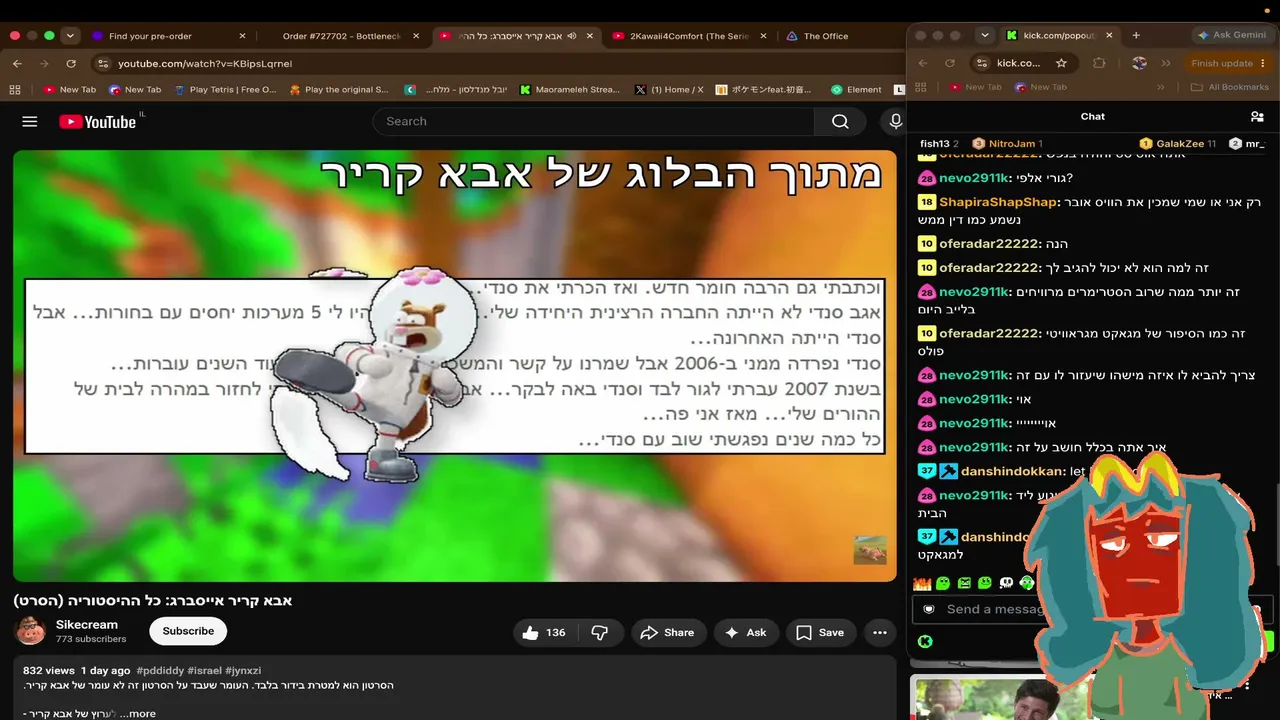Click fish13 in the chat leaderboard

tap(939, 144)
